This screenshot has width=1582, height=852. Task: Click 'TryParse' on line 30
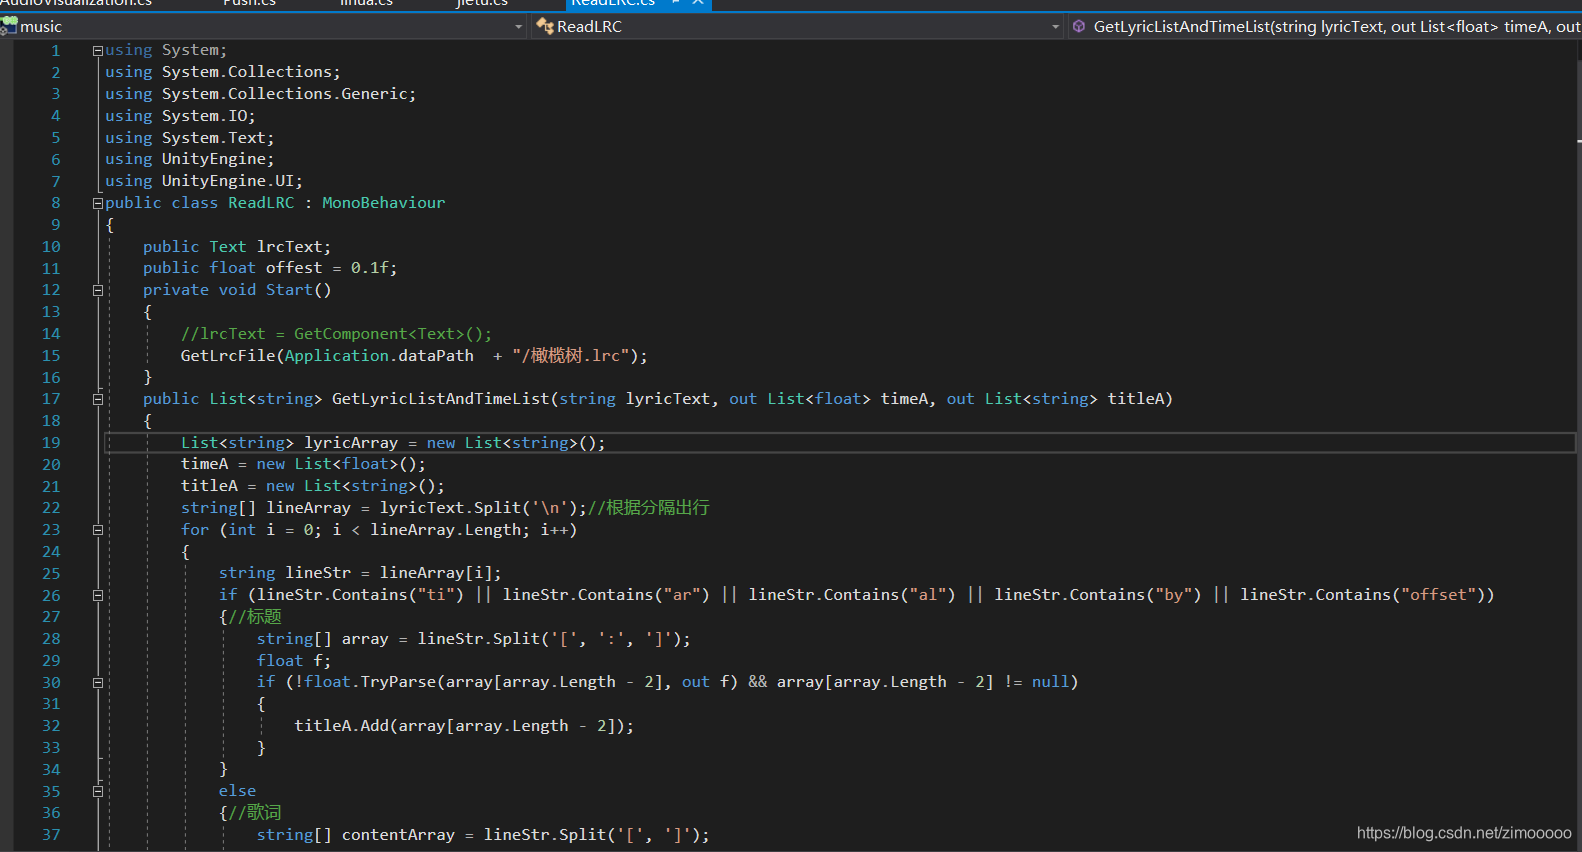tap(398, 682)
